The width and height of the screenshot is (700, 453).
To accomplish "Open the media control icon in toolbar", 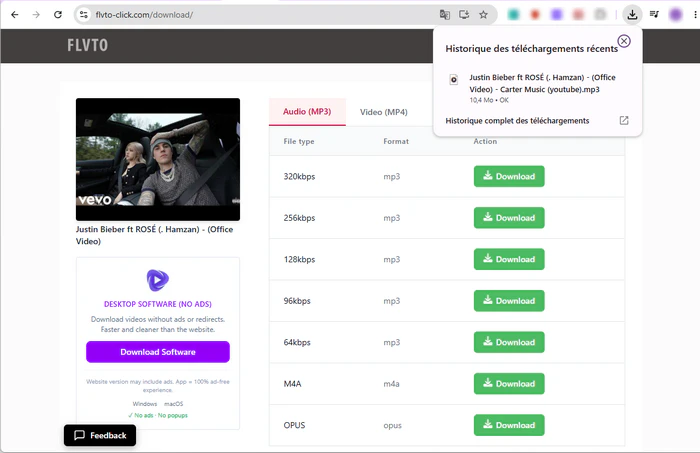I will (654, 15).
